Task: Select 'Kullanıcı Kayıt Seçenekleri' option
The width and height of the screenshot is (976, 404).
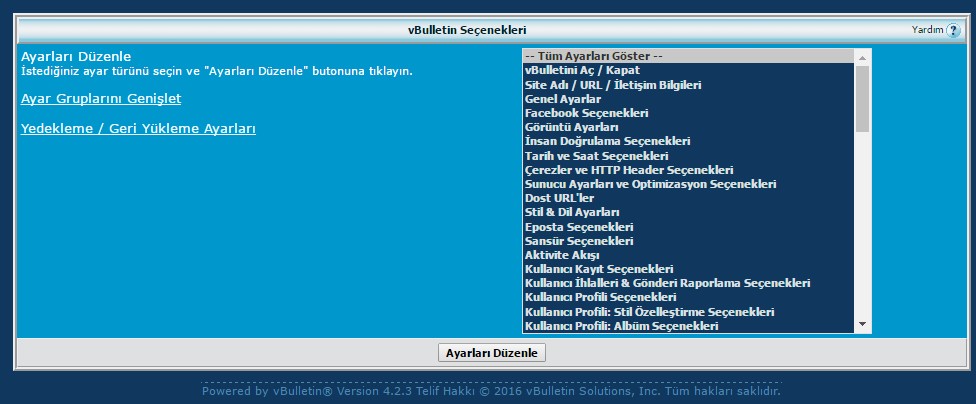Action: click(689, 270)
